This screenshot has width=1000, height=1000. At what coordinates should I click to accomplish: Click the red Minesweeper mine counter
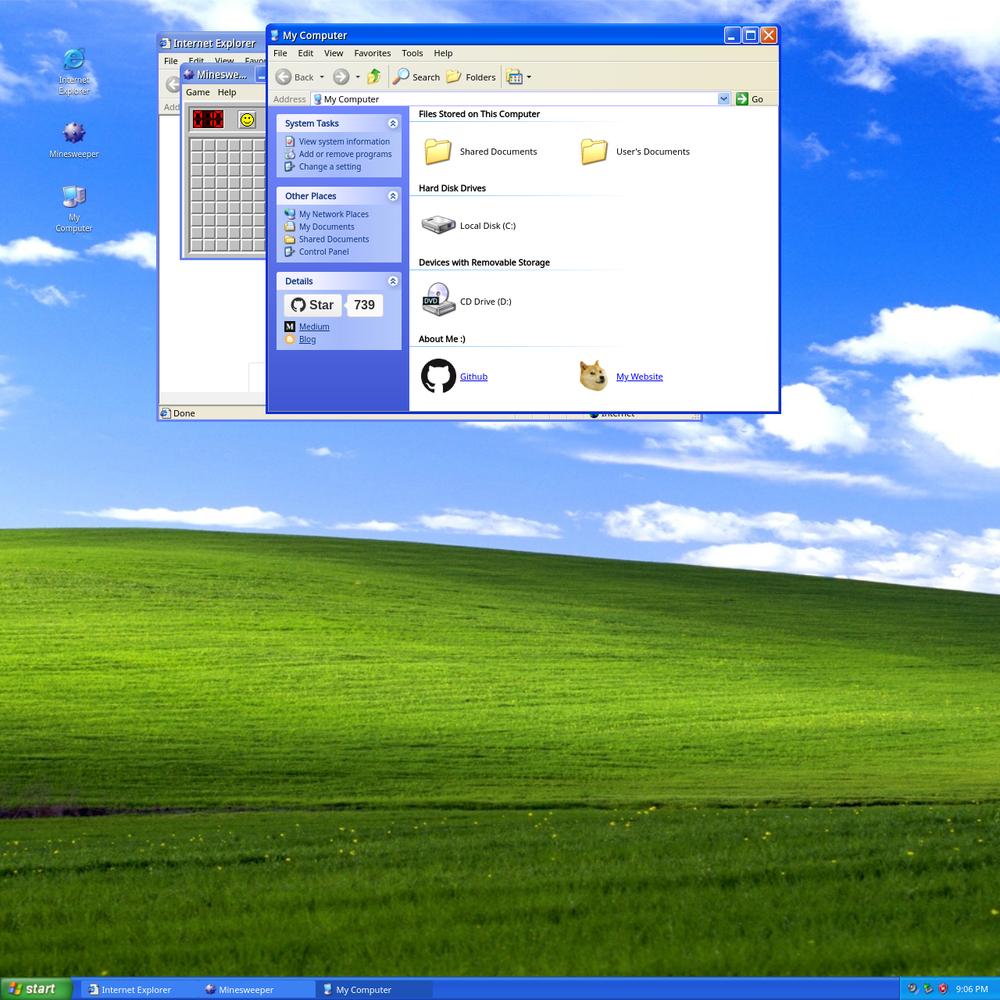(208, 119)
